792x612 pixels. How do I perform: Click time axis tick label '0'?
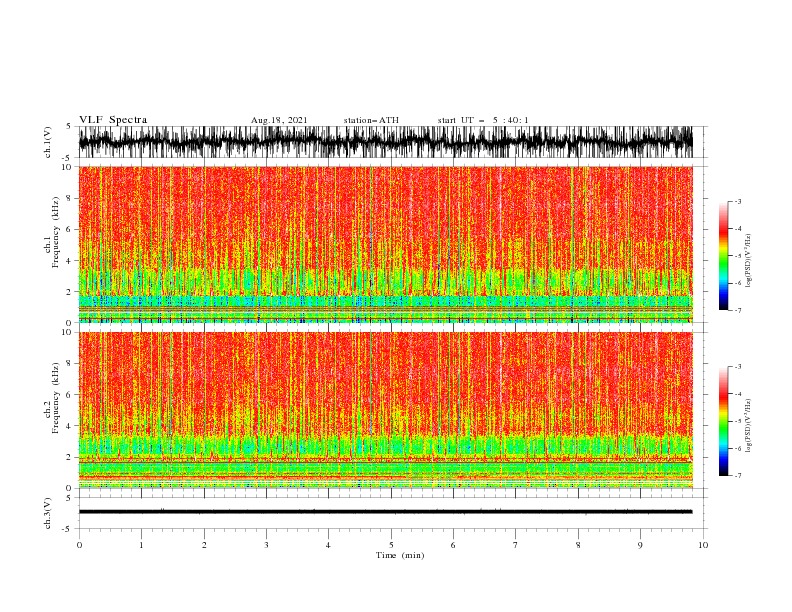[x=79, y=545]
